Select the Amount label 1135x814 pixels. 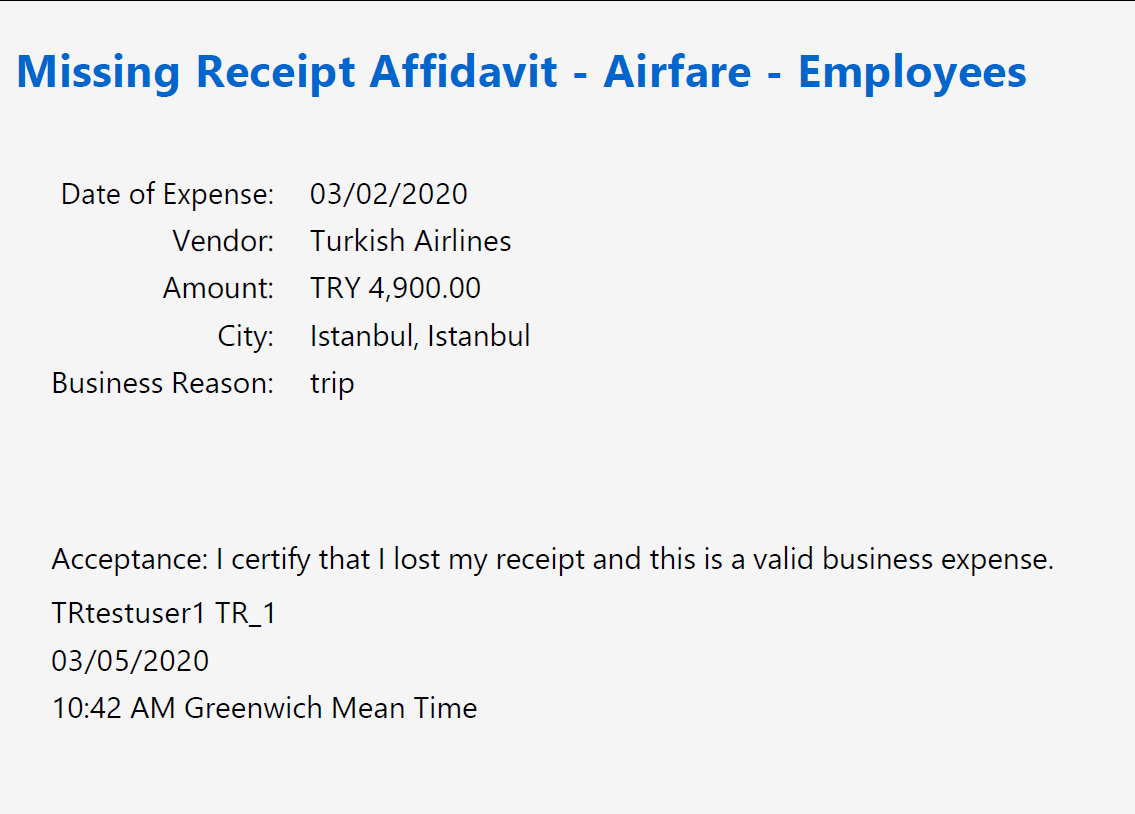[218, 288]
